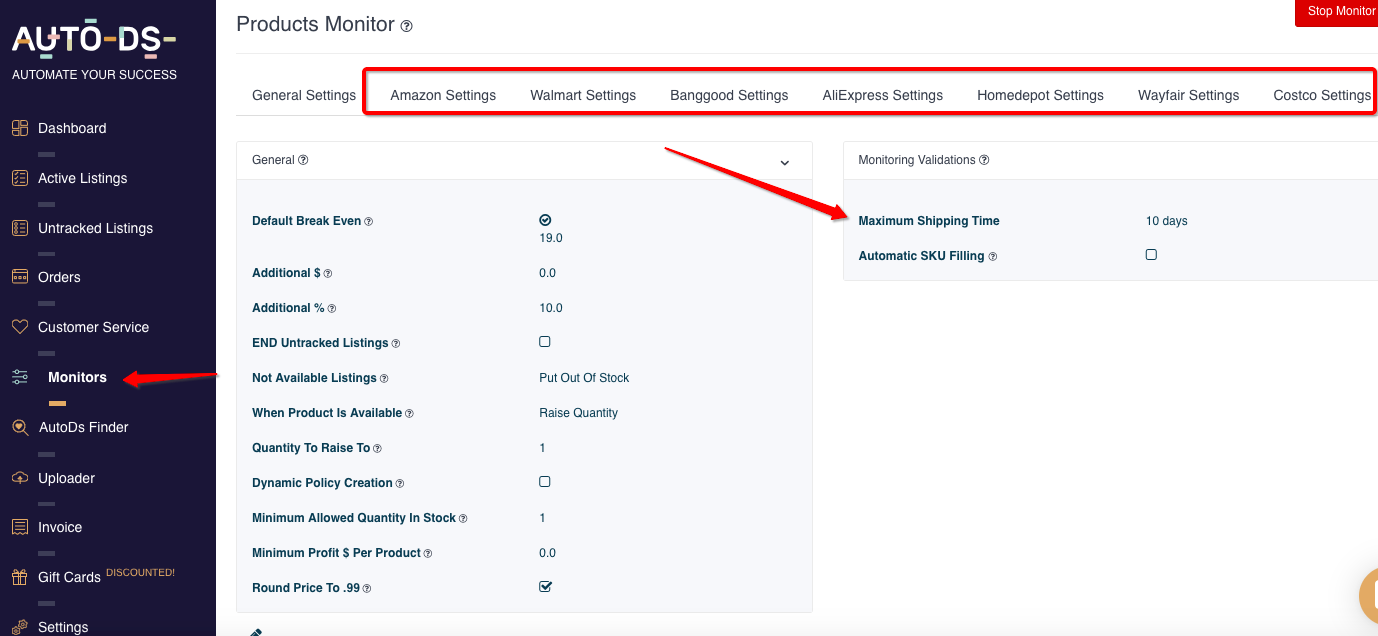1378x636 pixels.
Task: Switch to the Amazon Settings tab
Action: pos(443,96)
